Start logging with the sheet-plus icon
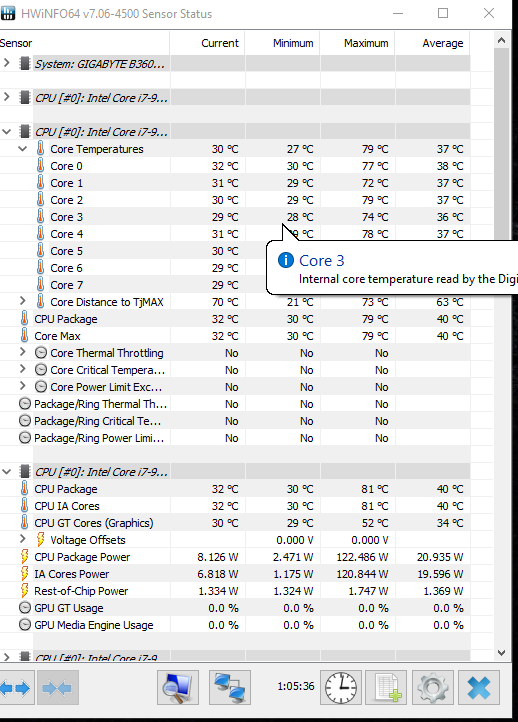 pyautogui.click(x=386, y=687)
